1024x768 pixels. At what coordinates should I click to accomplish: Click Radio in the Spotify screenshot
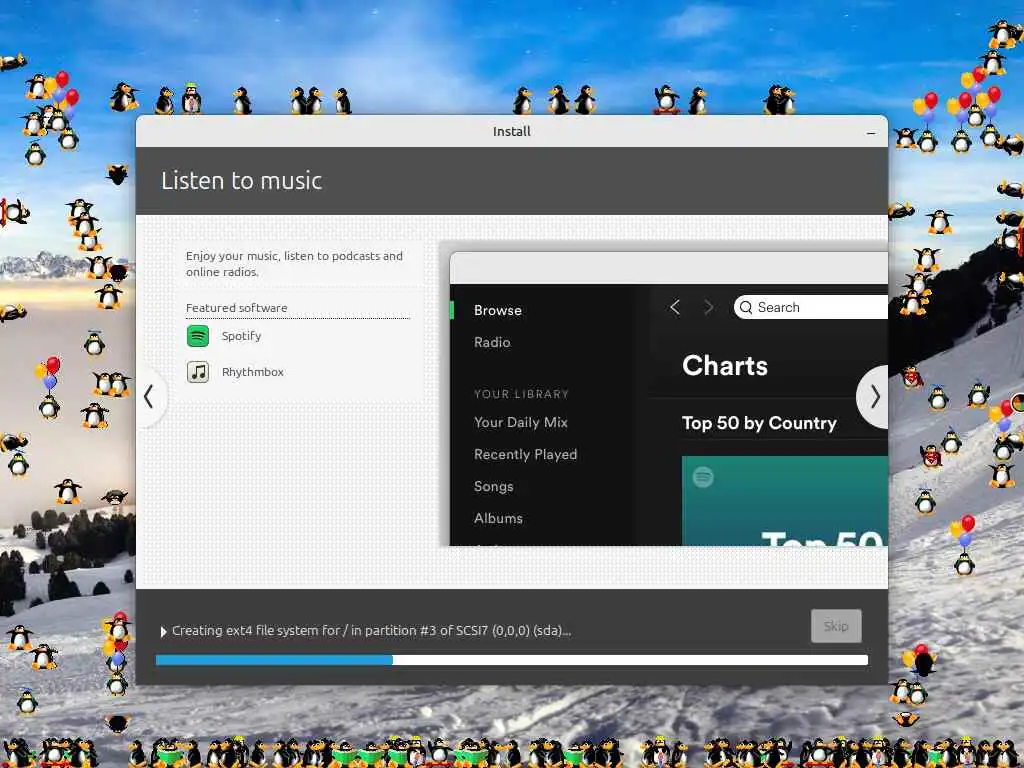coord(492,342)
